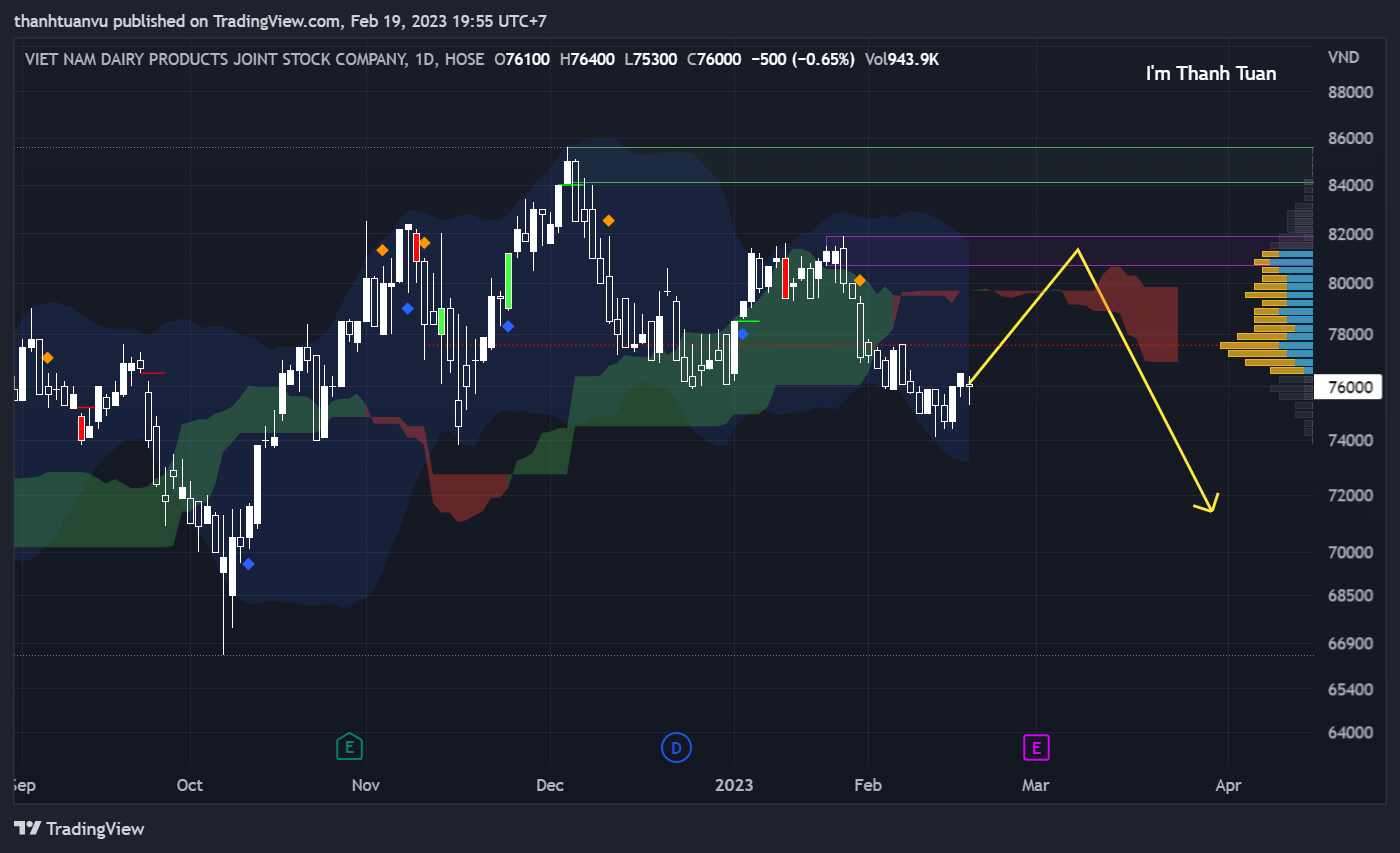
Task: Click the thanhtuanvu author name in header
Action: tap(63, 21)
